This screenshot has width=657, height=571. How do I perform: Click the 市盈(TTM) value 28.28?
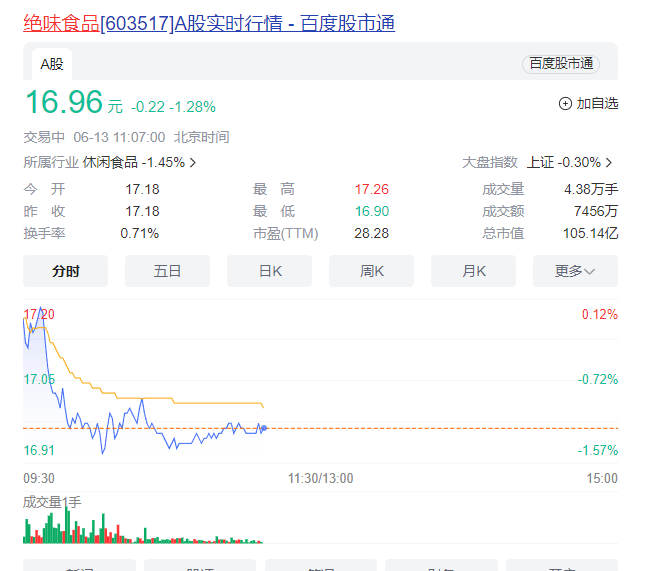point(372,233)
